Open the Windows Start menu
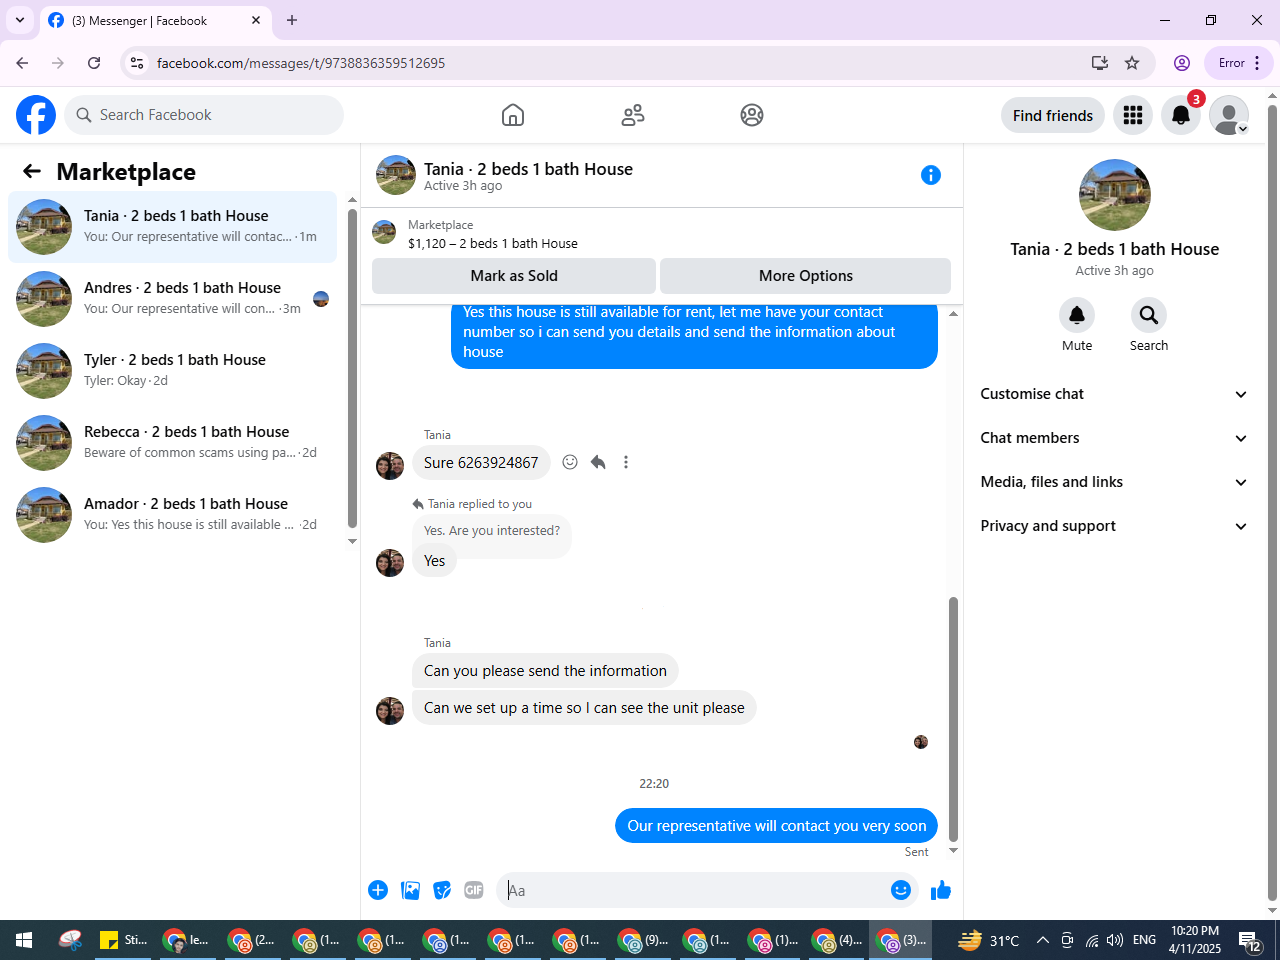 pyautogui.click(x=24, y=940)
